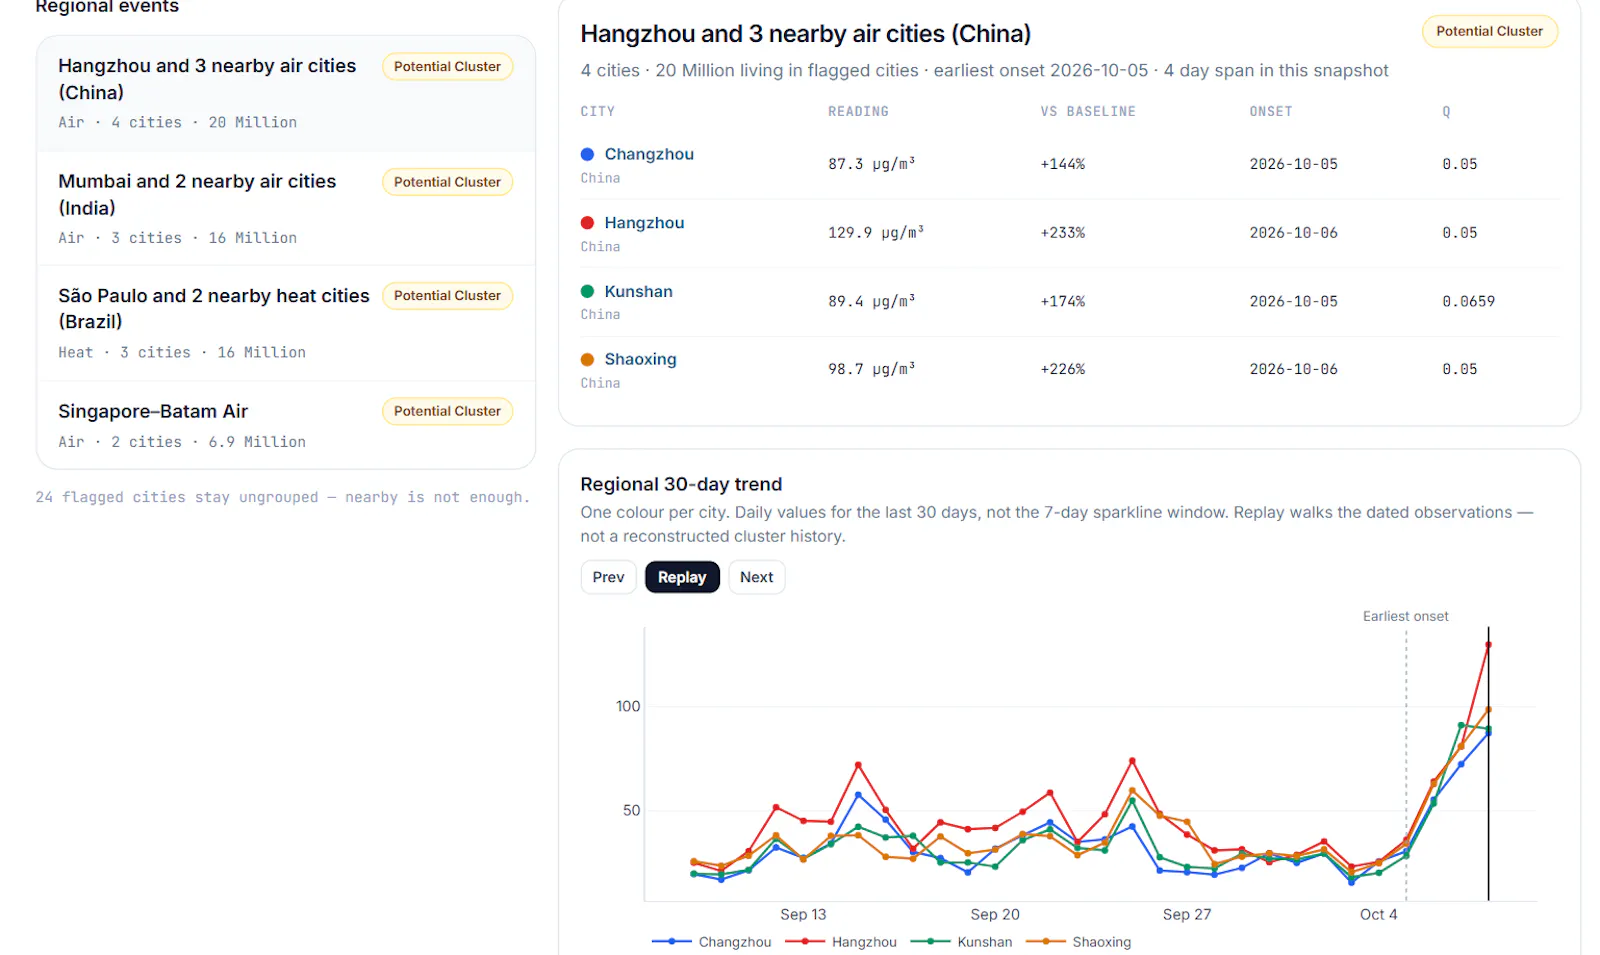Screen dimensions: 1600x955
Task: Open the Mumbai and 2 nearby air cities event
Action: [x=286, y=209]
